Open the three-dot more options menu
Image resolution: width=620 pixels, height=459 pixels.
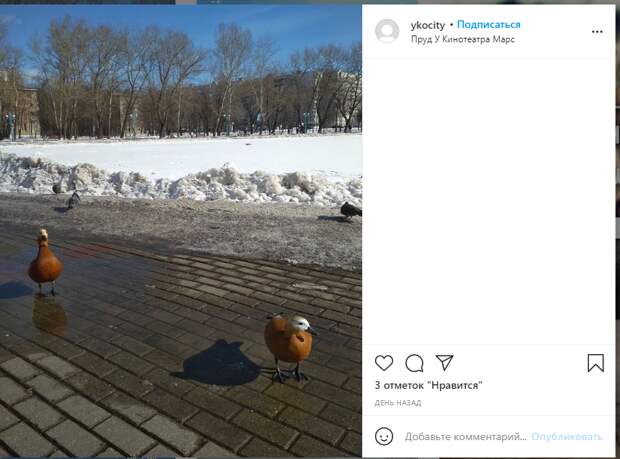(597, 32)
